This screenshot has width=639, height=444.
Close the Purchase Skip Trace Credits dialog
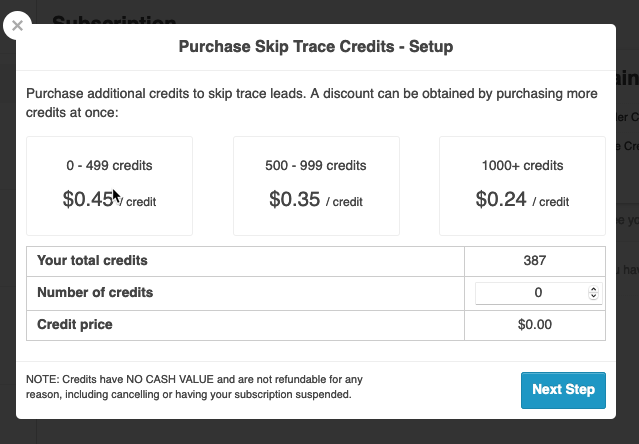(x=17, y=25)
